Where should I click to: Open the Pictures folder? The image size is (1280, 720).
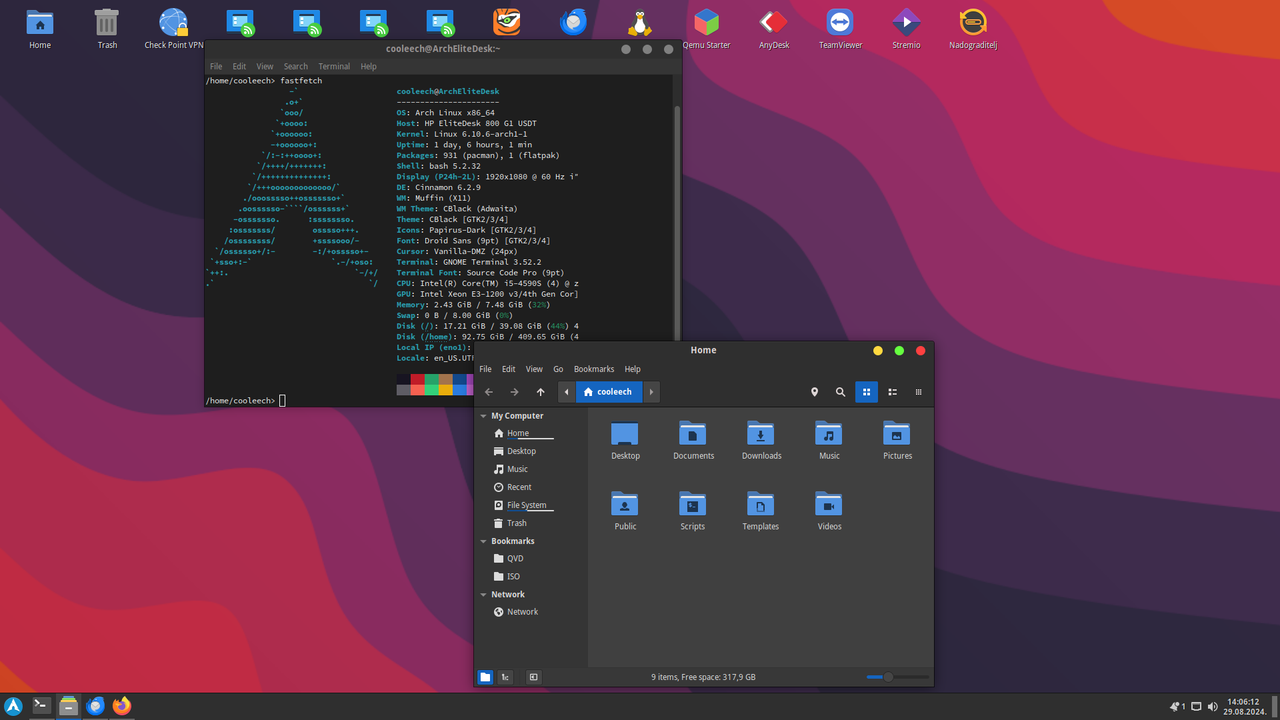click(897, 440)
